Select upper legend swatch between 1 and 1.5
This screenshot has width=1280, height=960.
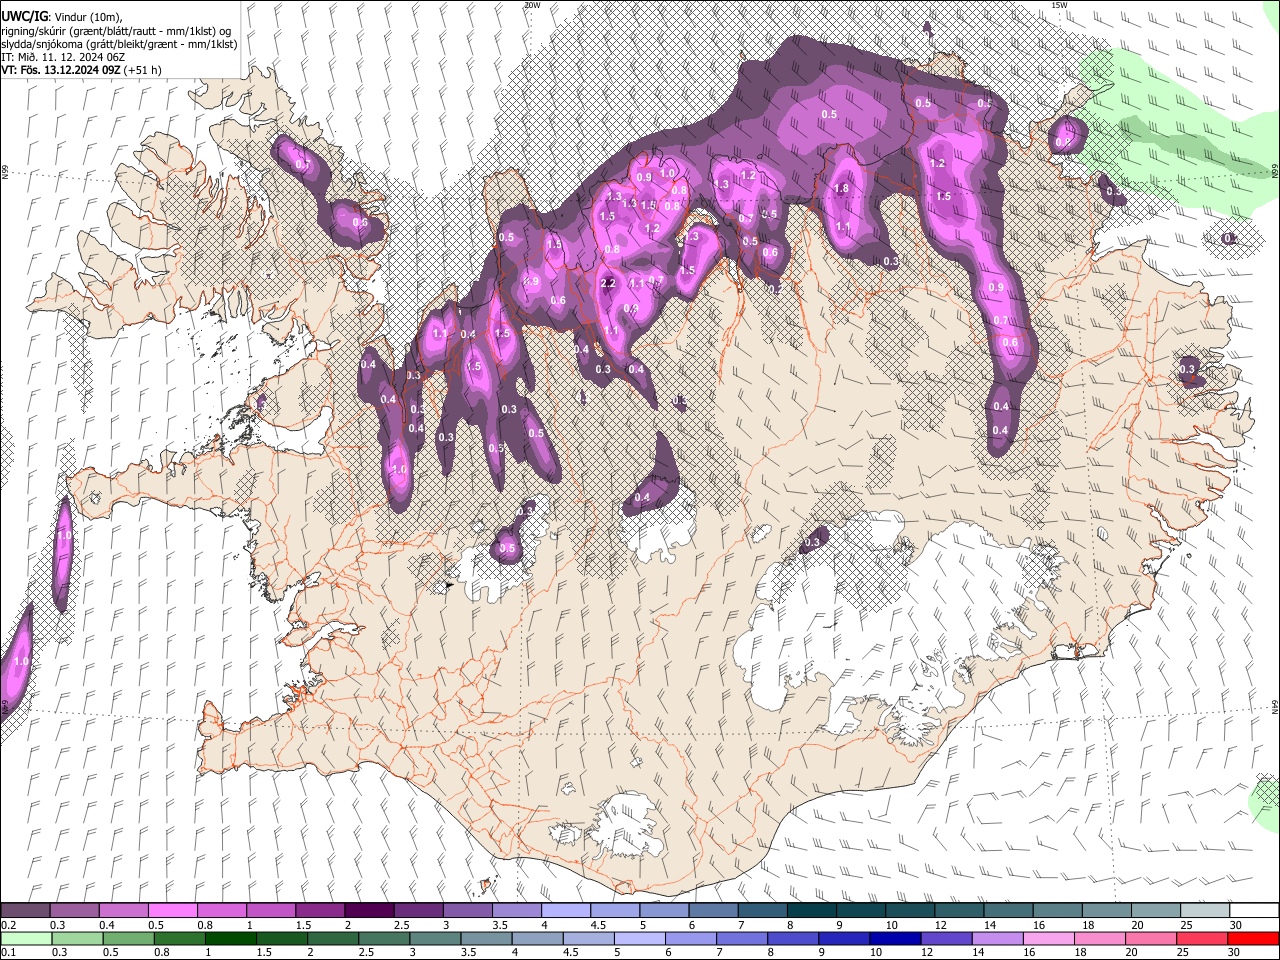pos(270,911)
